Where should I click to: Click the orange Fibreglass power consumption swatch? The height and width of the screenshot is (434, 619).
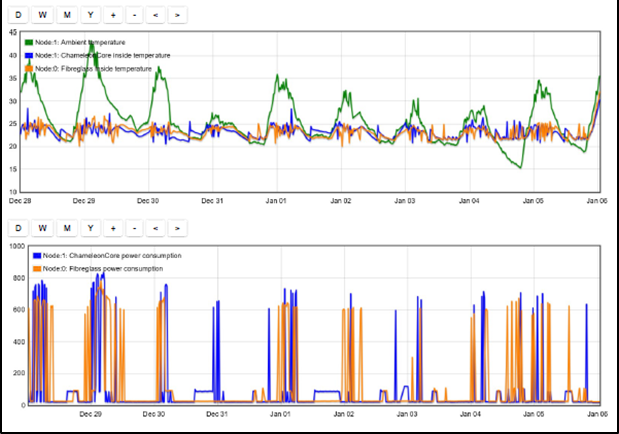pyautogui.click(x=37, y=269)
